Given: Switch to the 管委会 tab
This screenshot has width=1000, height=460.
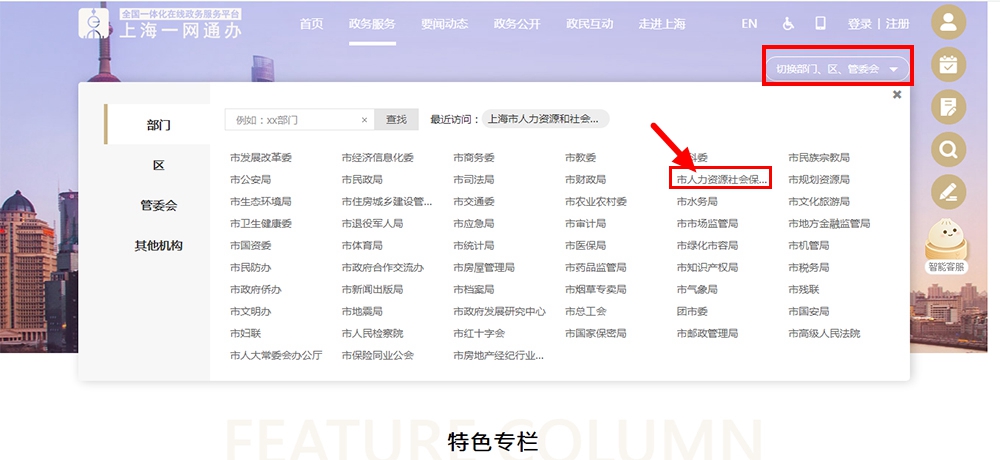Looking at the screenshot, I should 158,205.
